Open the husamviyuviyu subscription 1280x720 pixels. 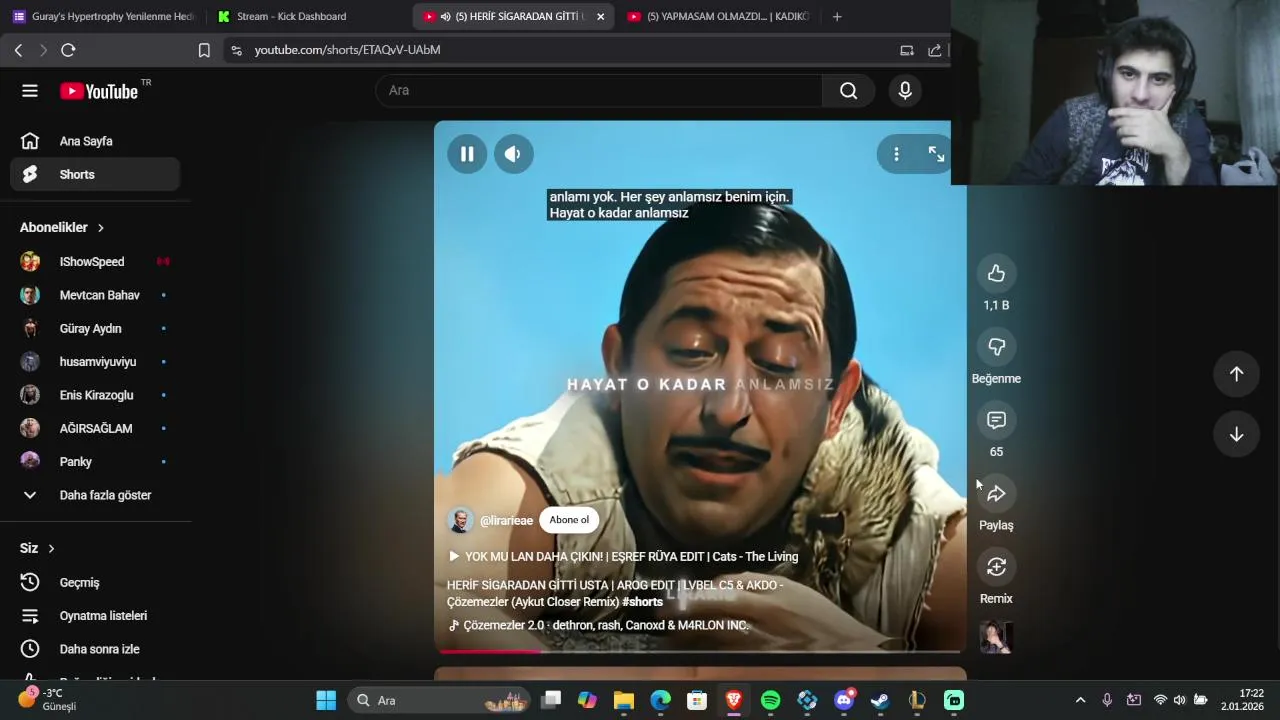(x=95, y=362)
